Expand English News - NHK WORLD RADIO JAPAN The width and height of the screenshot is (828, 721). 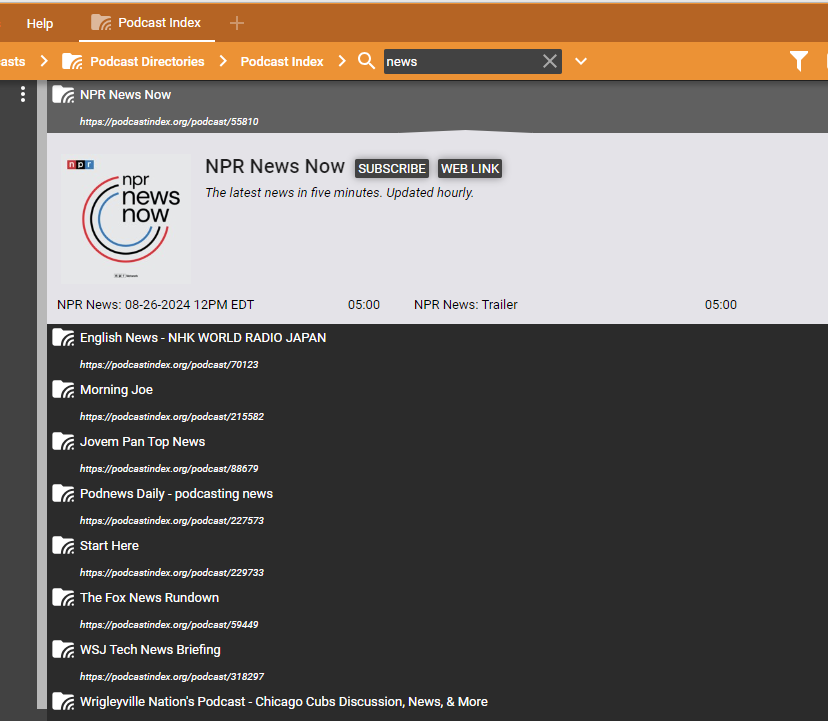[203, 338]
